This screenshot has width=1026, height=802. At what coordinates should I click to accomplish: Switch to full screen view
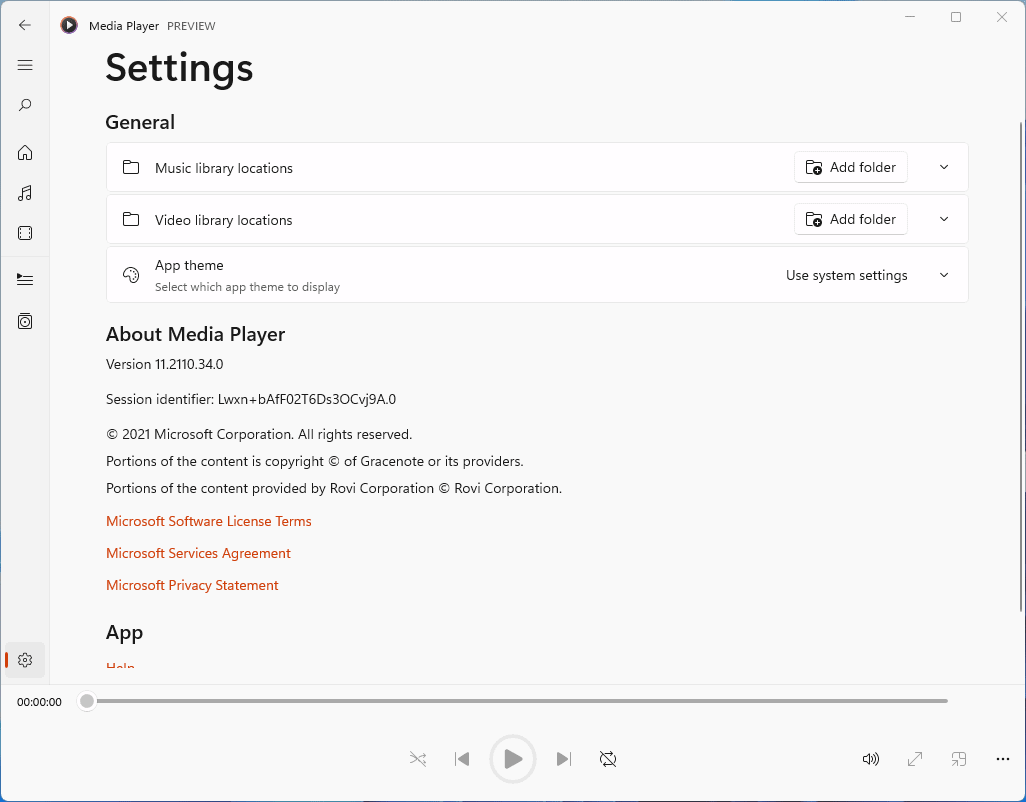(915, 759)
